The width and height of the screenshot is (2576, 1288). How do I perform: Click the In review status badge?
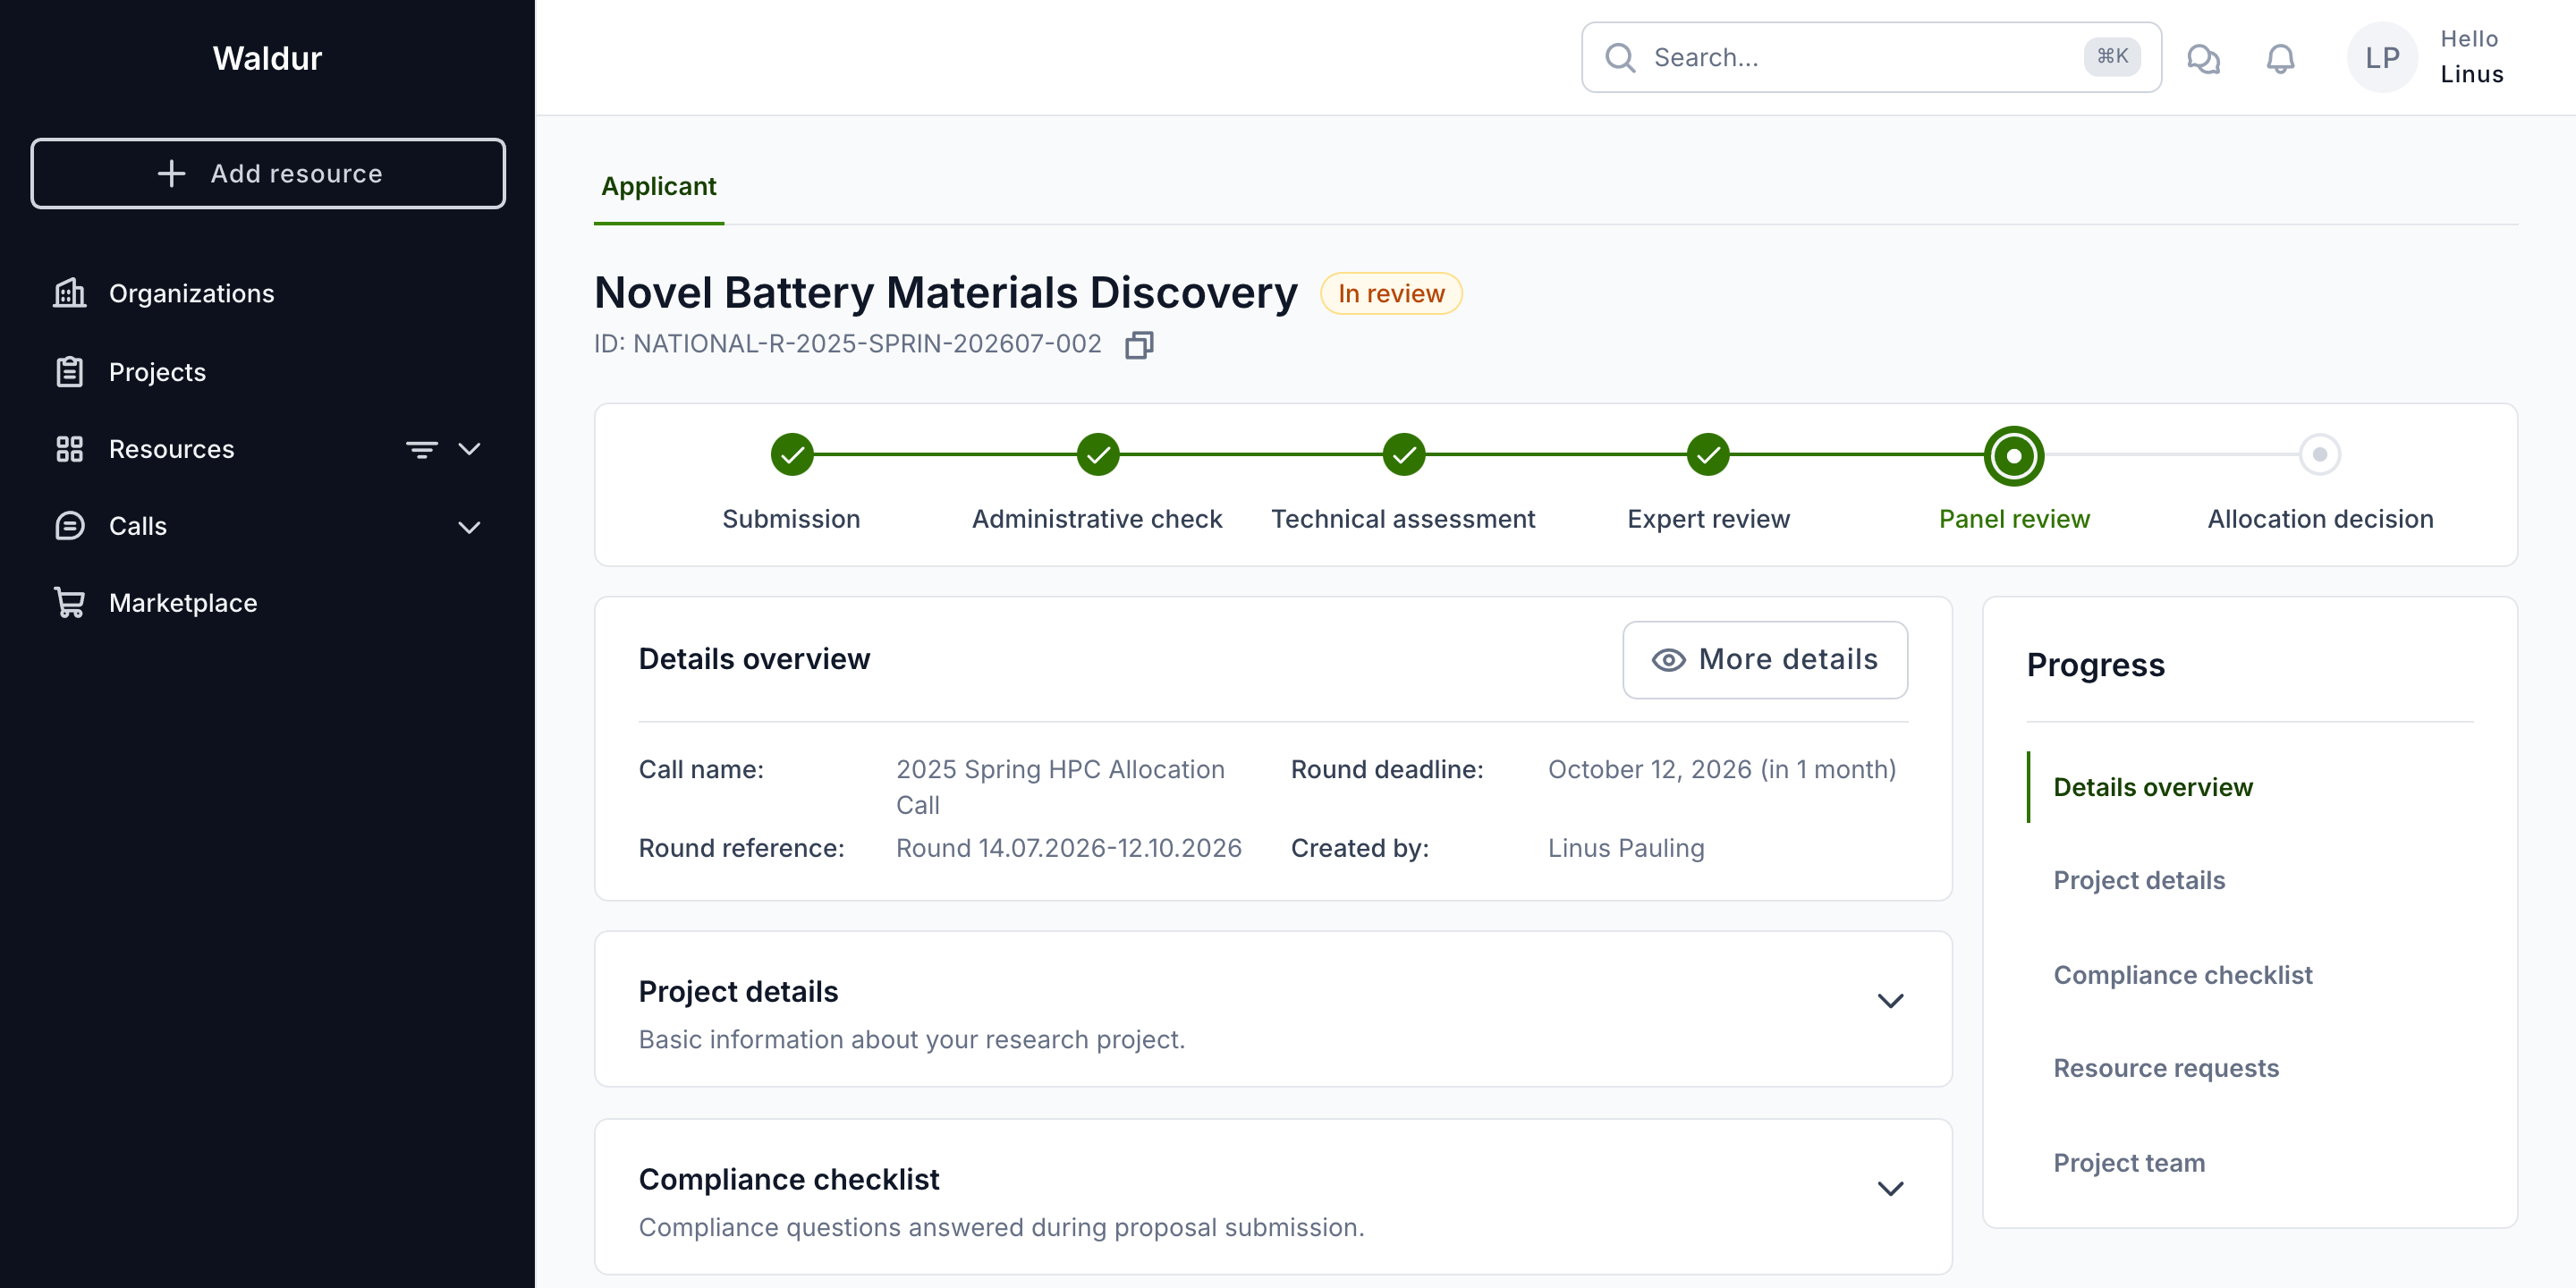[x=1391, y=293]
